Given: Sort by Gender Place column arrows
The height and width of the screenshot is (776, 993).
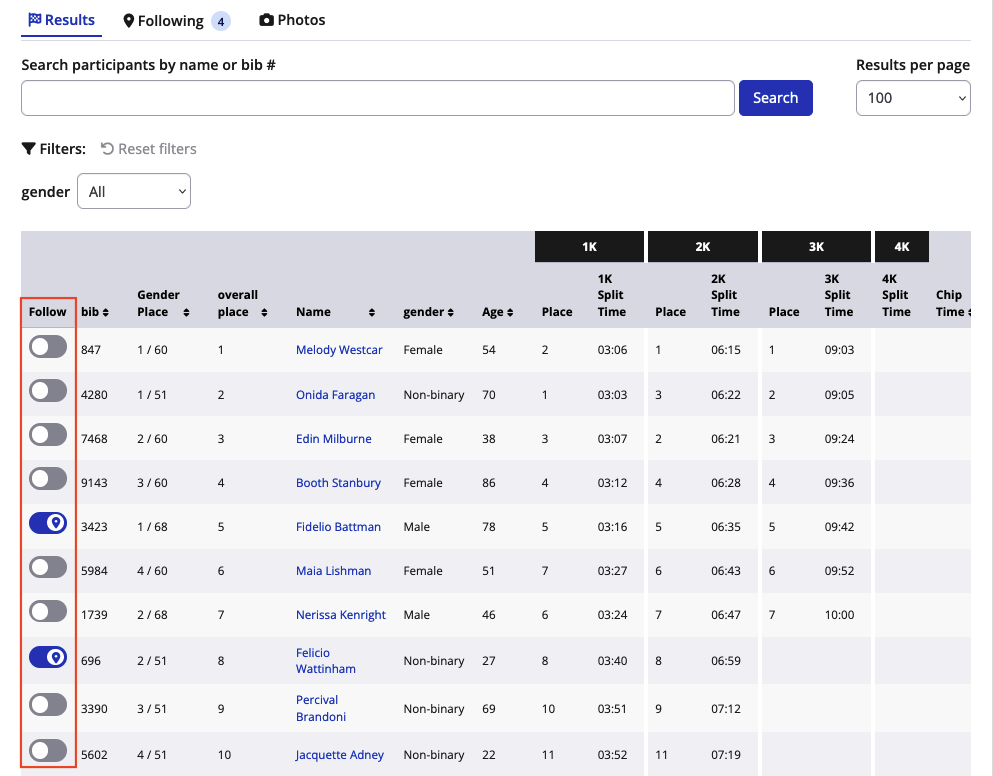Looking at the screenshot, I should [x=186, y=313].
